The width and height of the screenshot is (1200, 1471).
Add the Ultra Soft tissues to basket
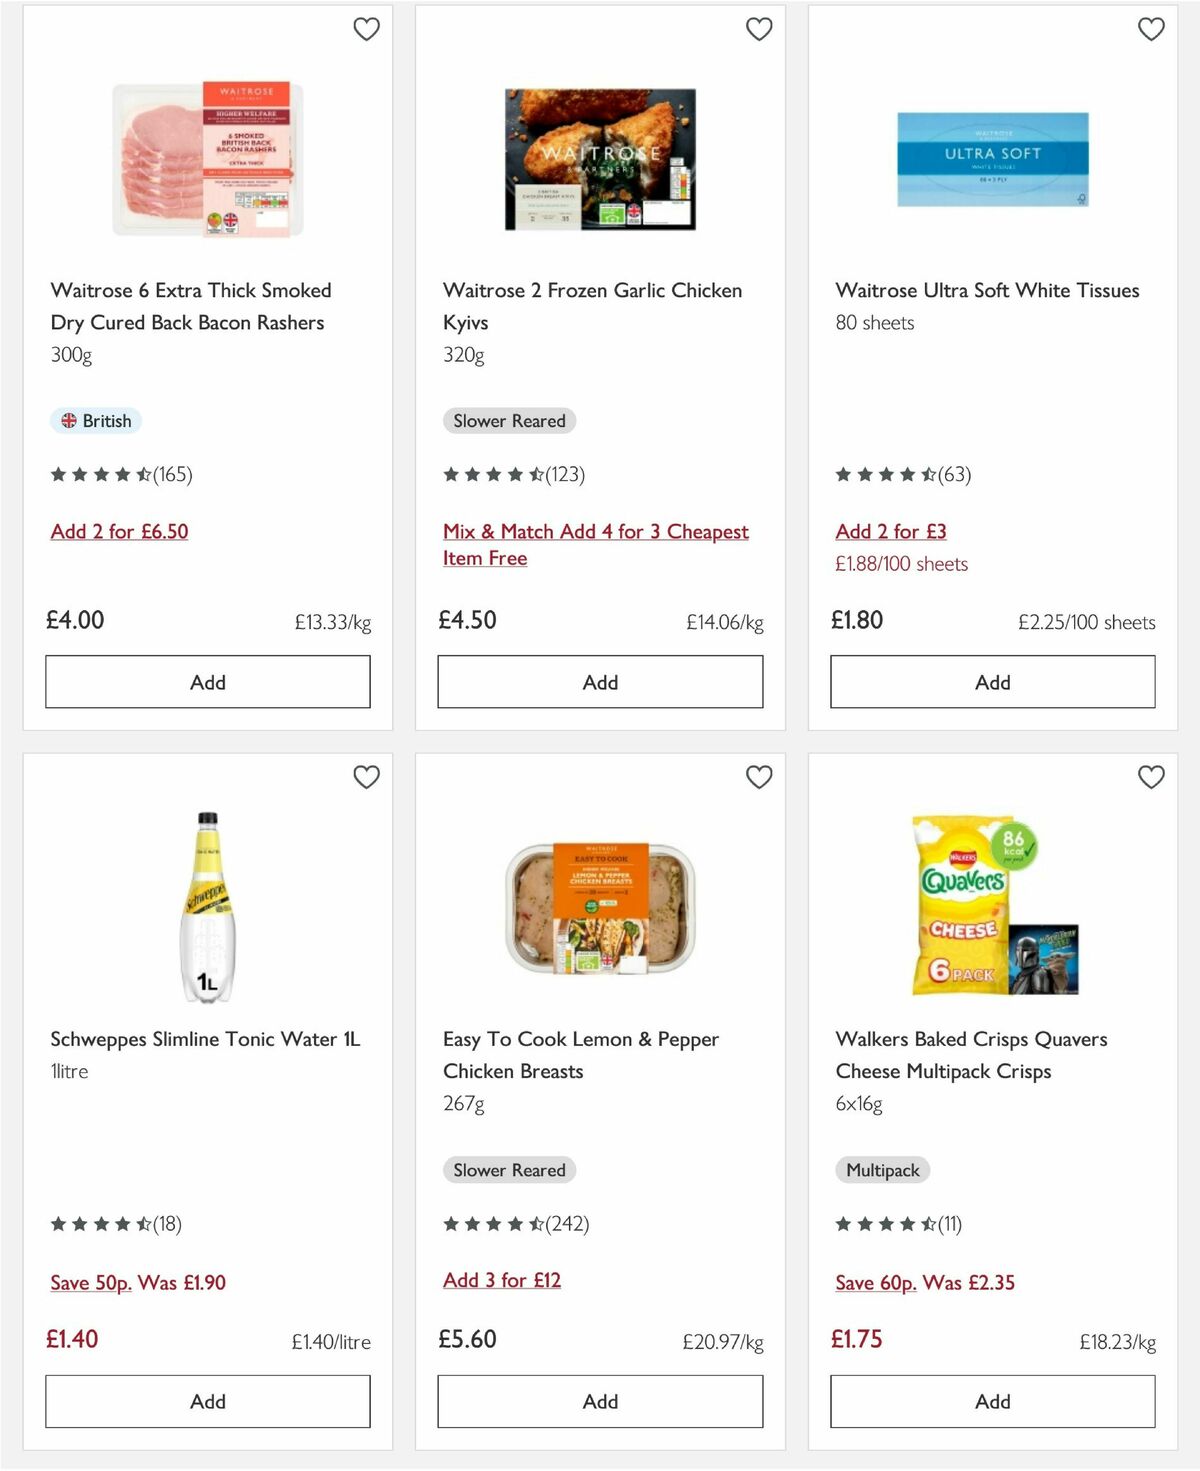tap(991, 681)
